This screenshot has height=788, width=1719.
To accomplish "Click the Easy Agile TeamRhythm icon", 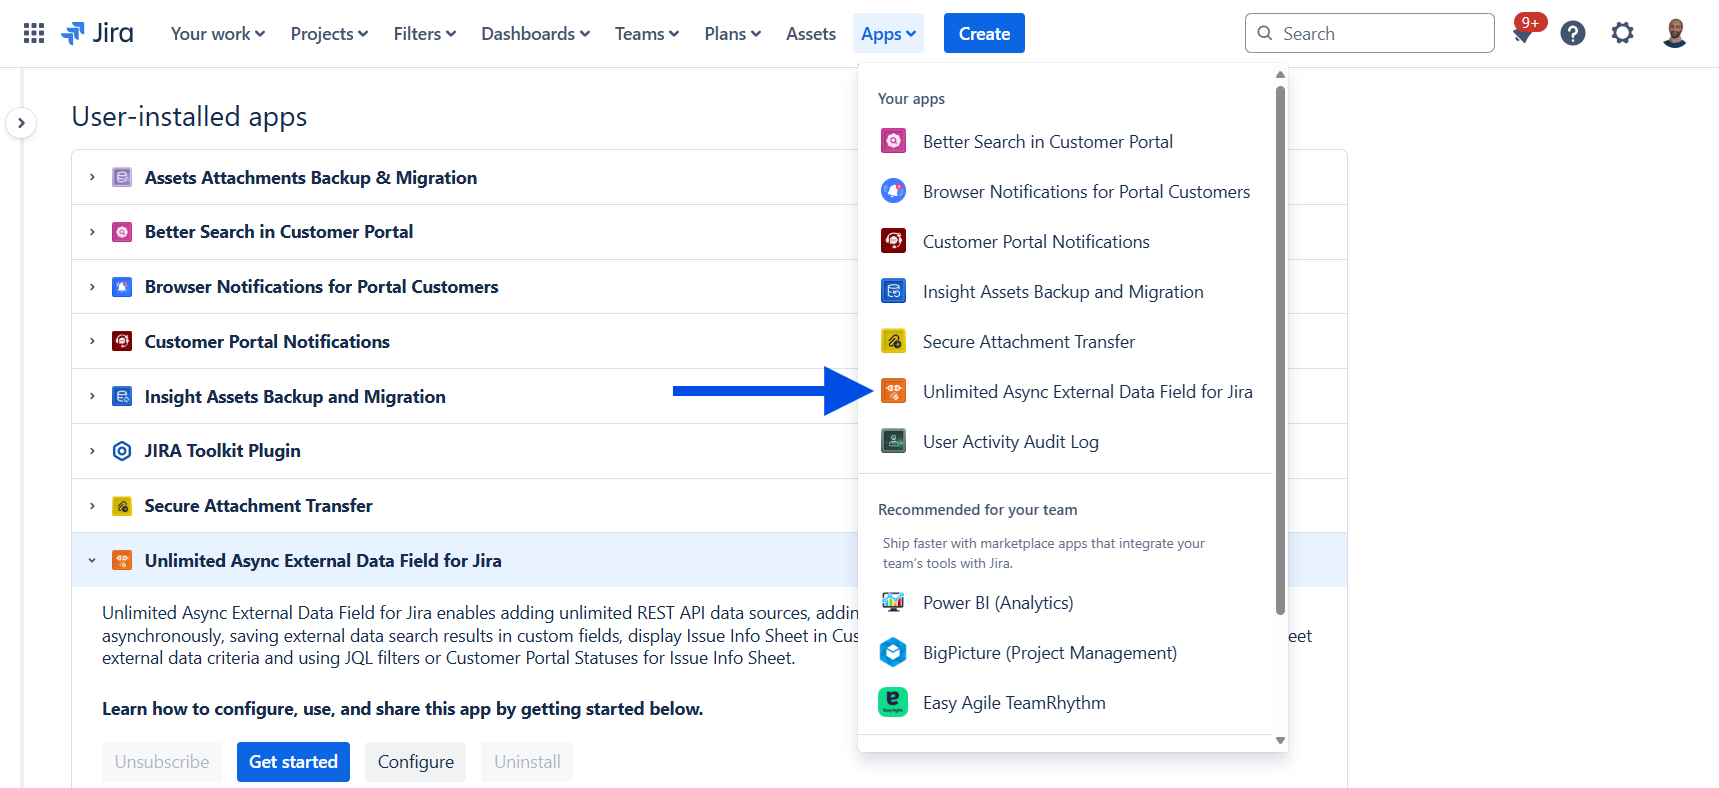I will [x=893, y=702].
